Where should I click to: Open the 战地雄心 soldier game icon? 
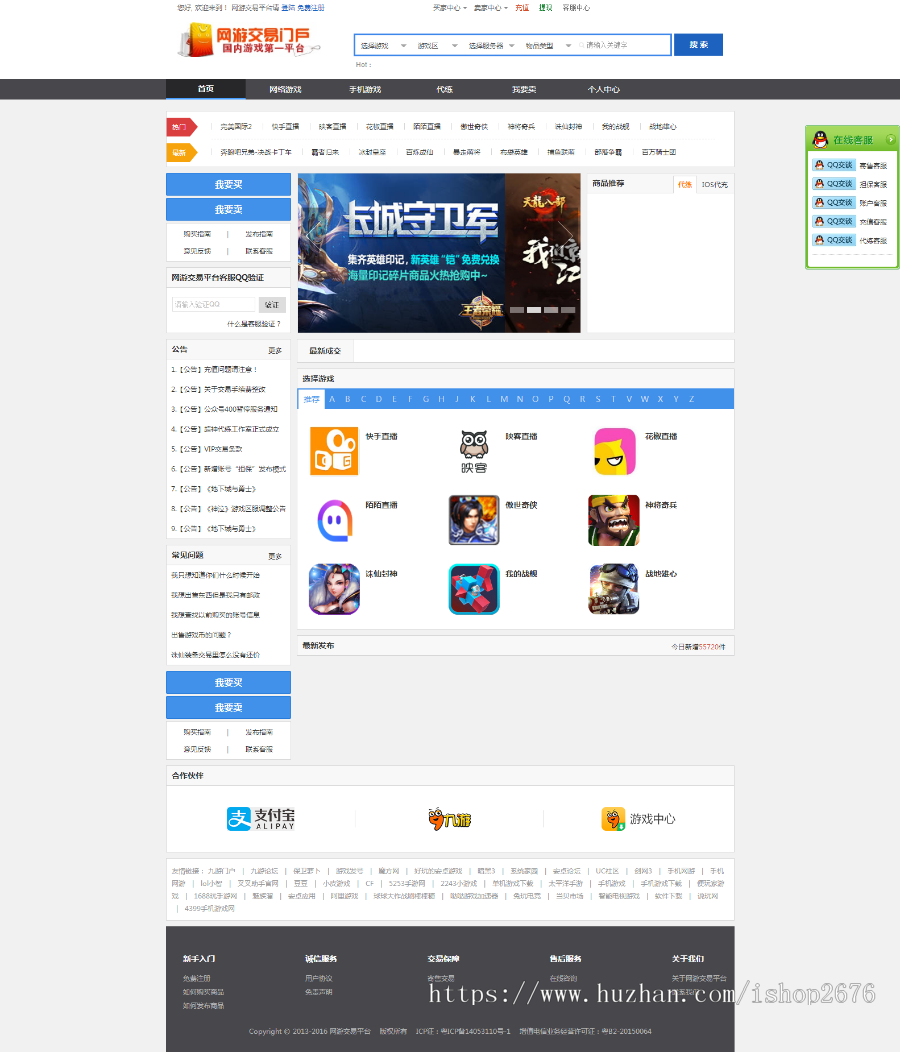tap(613, 589)
